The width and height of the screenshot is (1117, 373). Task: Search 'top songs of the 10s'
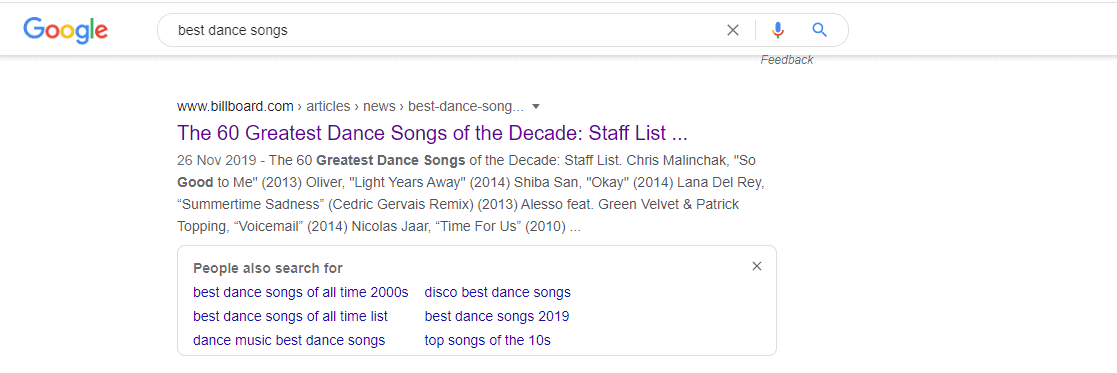tap(488, 340)
